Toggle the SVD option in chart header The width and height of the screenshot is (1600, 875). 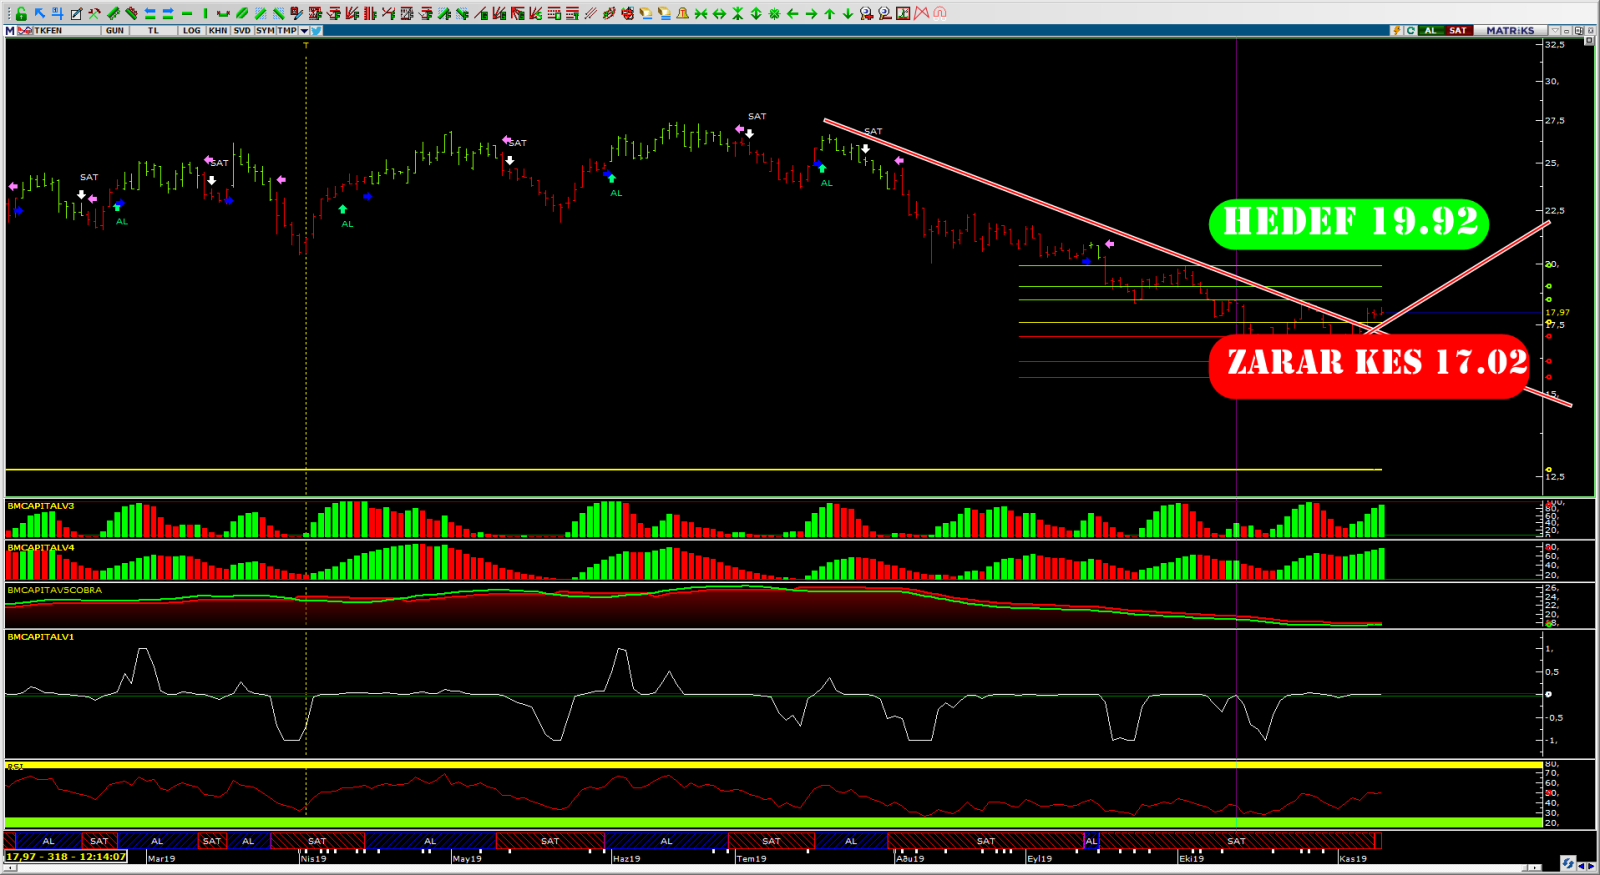(x=242, y=31)
